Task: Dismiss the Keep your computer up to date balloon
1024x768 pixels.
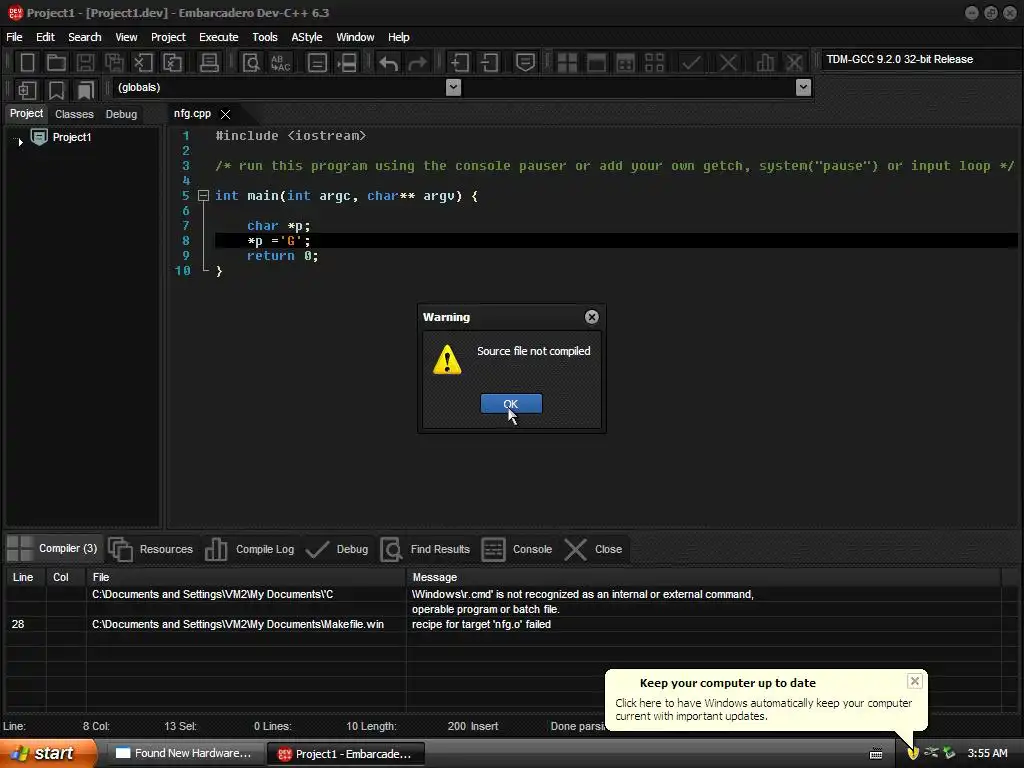Action: click(x=914, y=681)
